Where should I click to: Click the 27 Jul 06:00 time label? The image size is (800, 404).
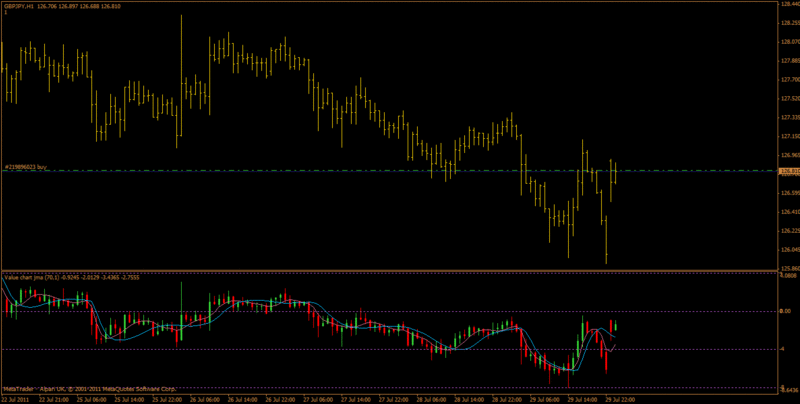point(318,399)
